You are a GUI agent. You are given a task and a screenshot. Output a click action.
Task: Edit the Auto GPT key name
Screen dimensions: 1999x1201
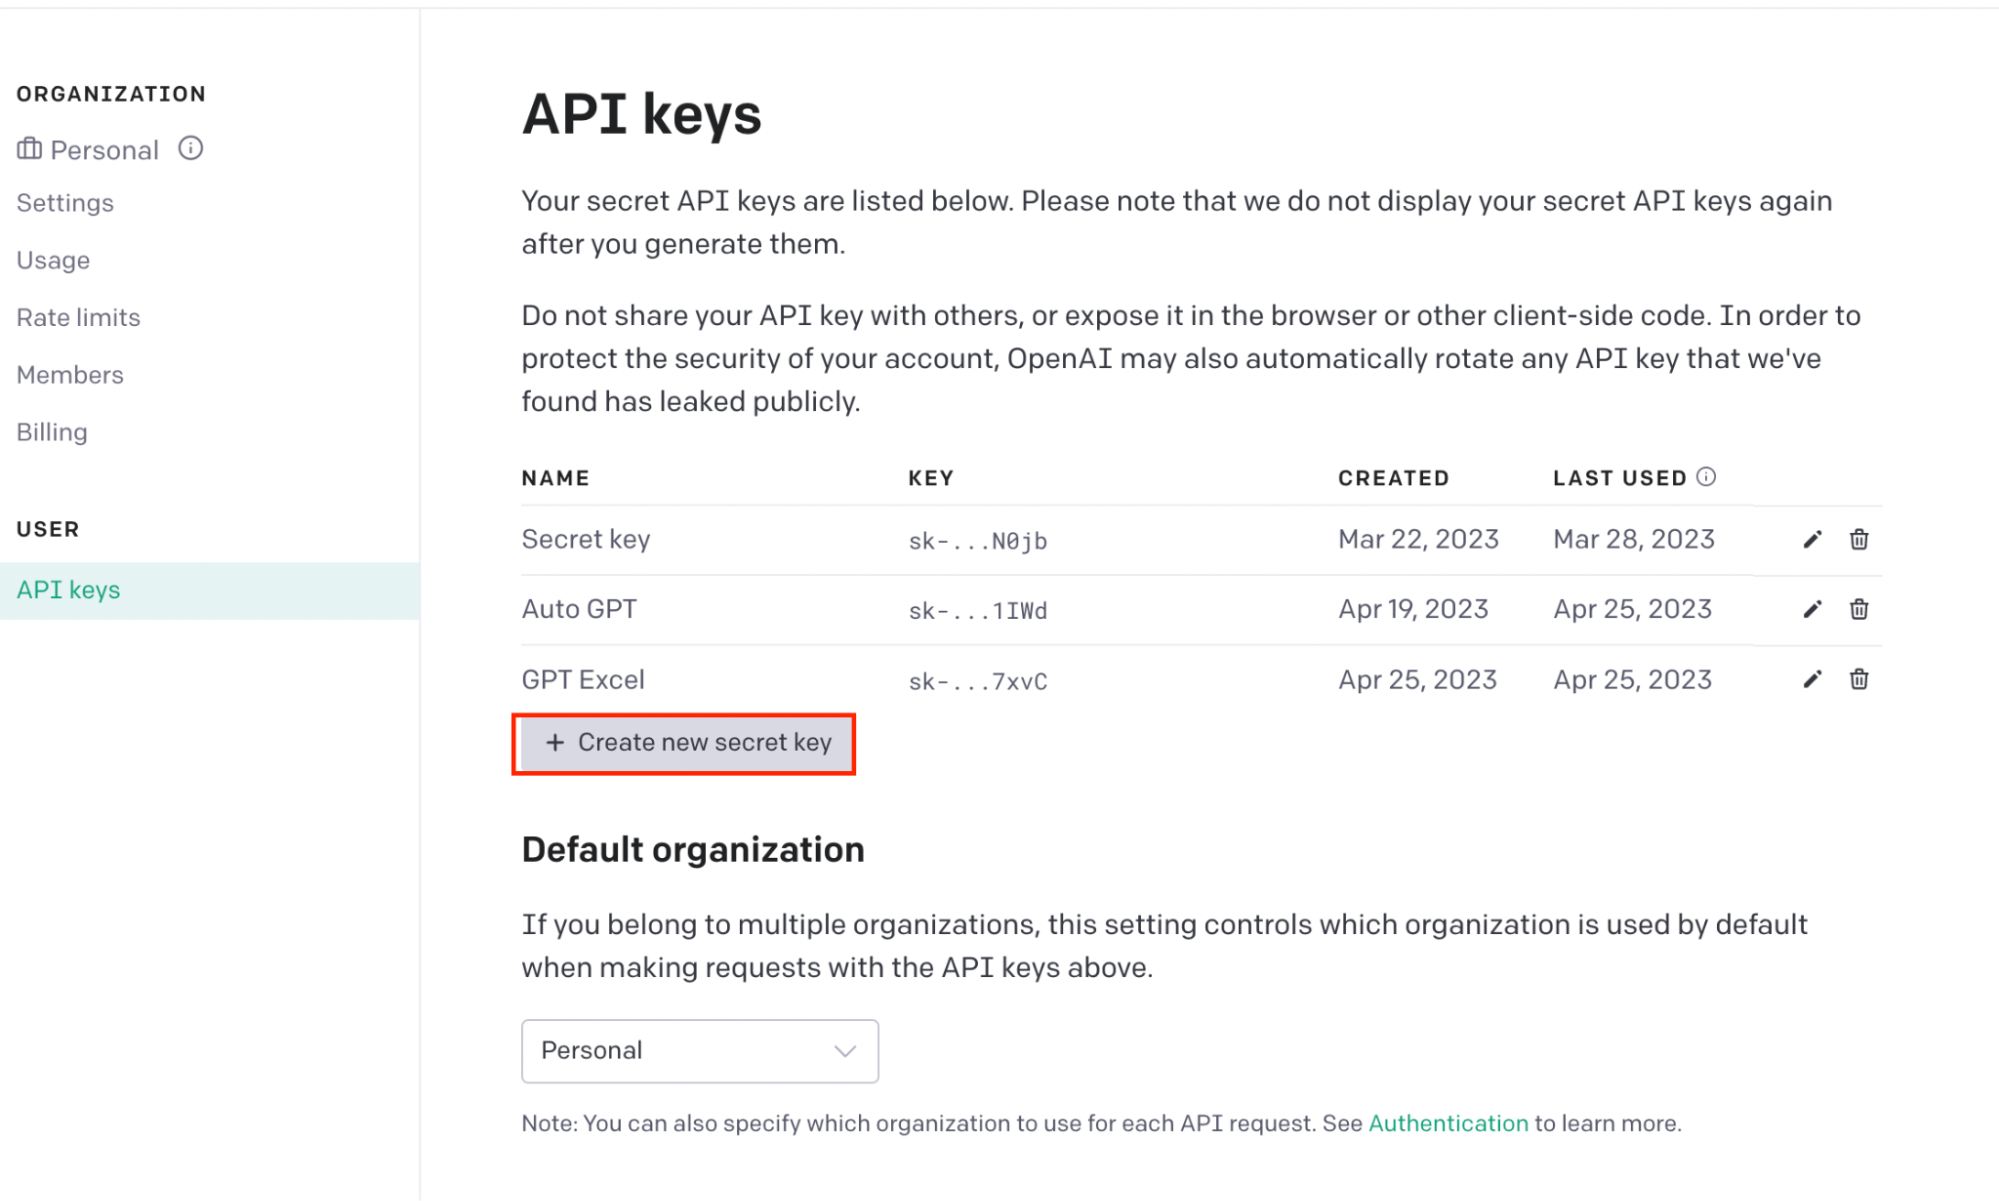coord(1812,609)
